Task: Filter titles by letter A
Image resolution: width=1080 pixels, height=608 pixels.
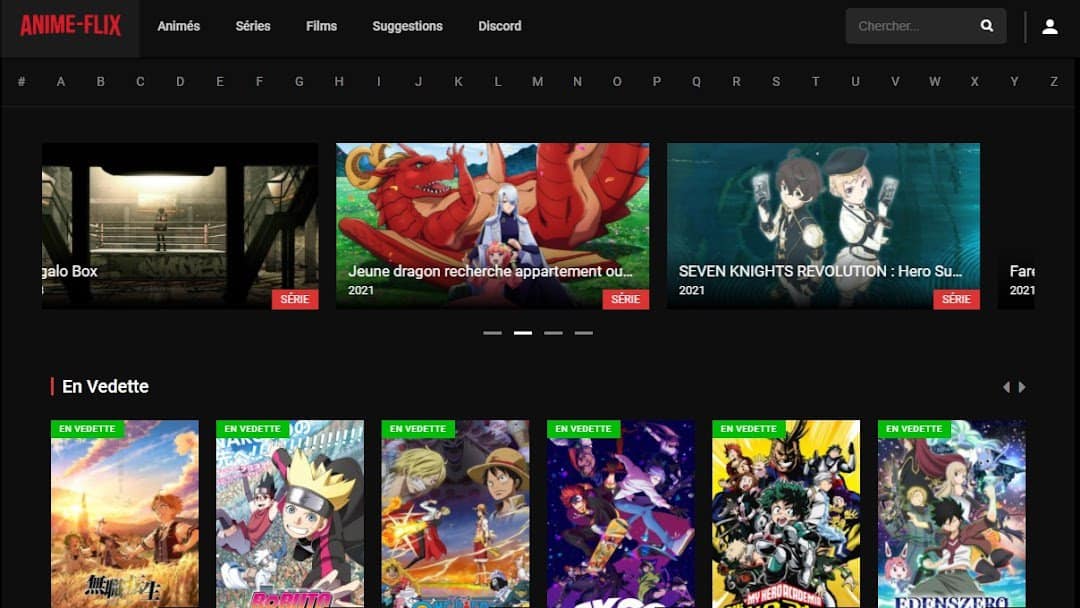Action: [x=61, y=81]
